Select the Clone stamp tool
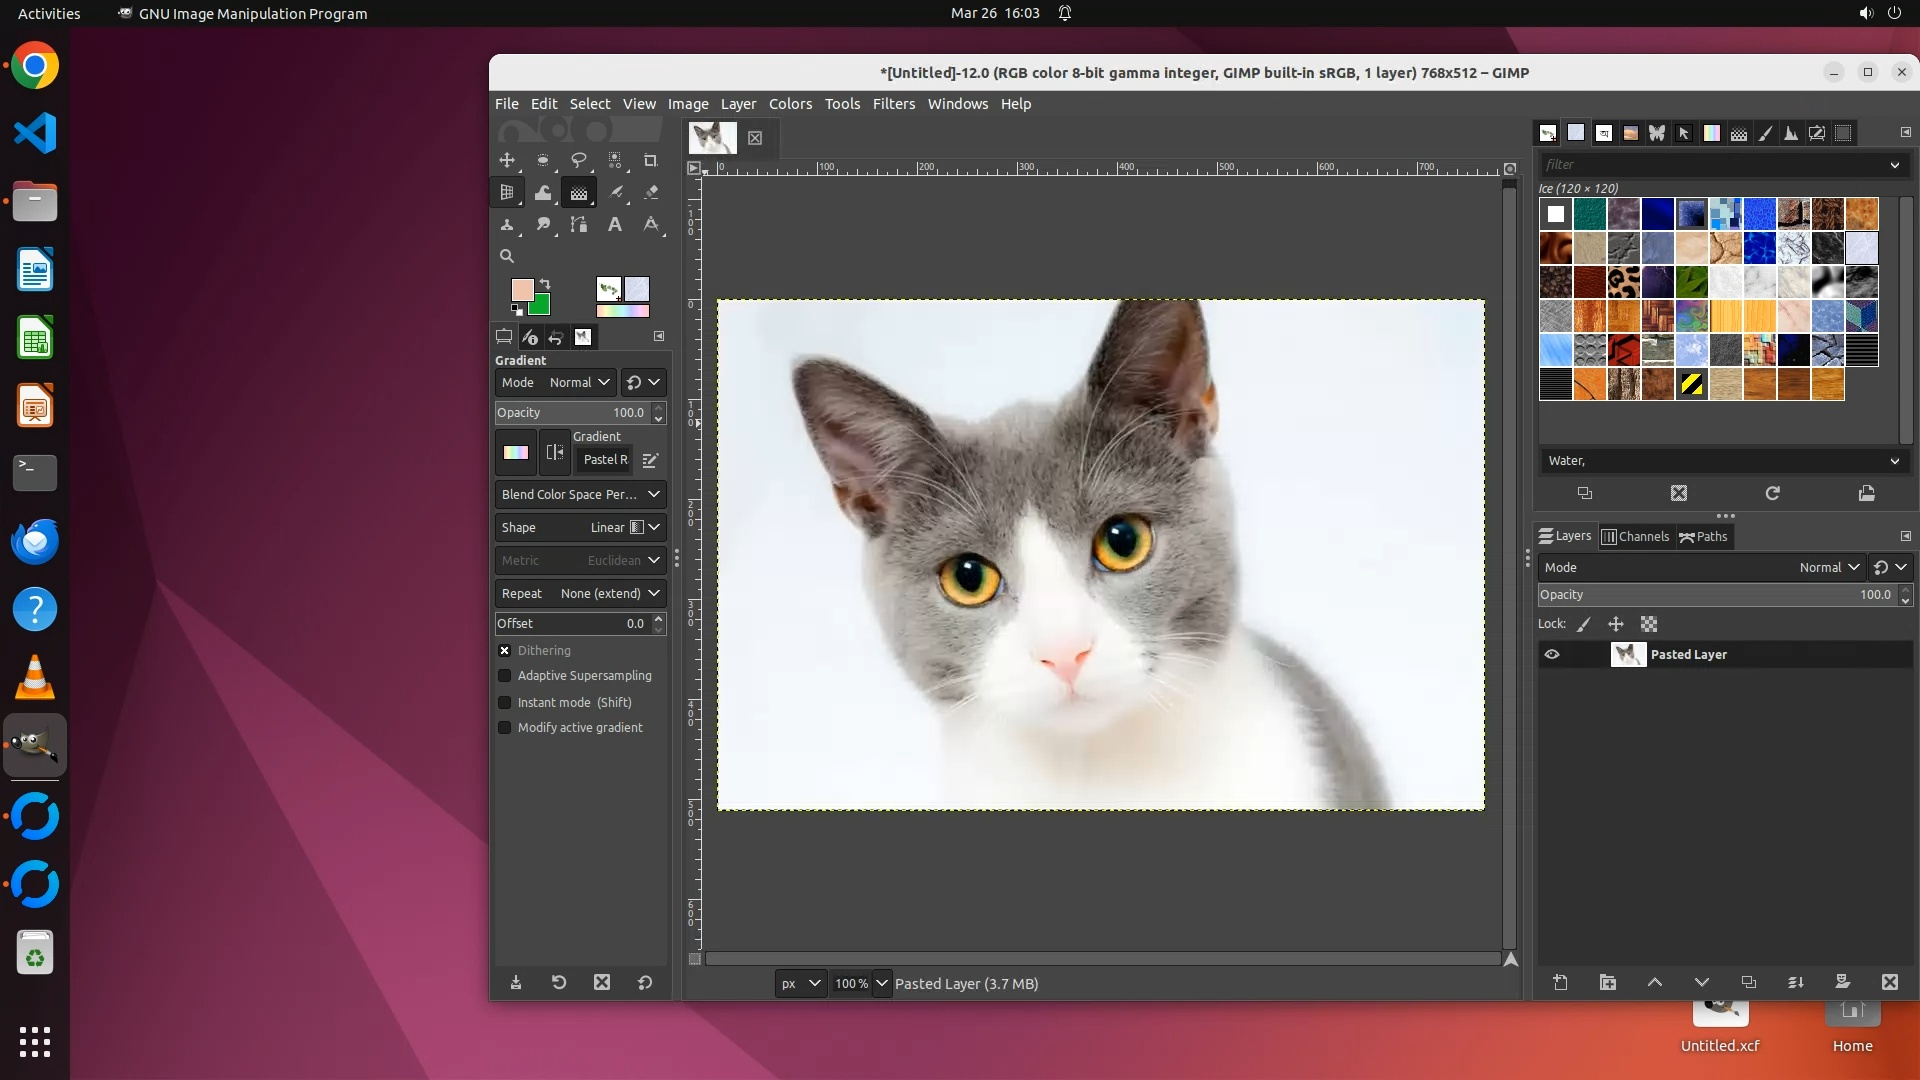This screenshot has height=1080, width=1920. (507, 224)
